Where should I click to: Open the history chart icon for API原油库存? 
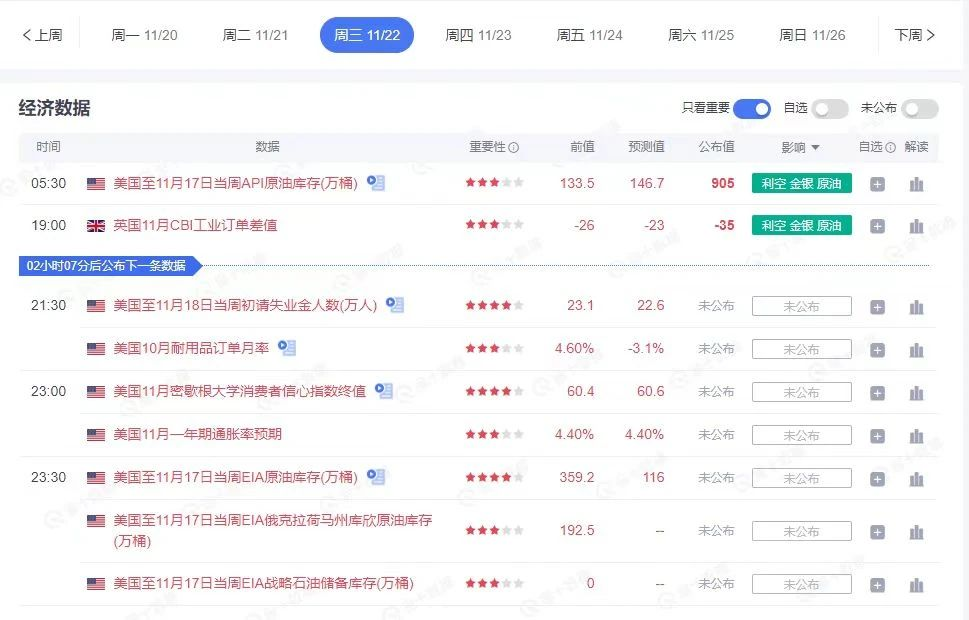(x=917, y=183)
